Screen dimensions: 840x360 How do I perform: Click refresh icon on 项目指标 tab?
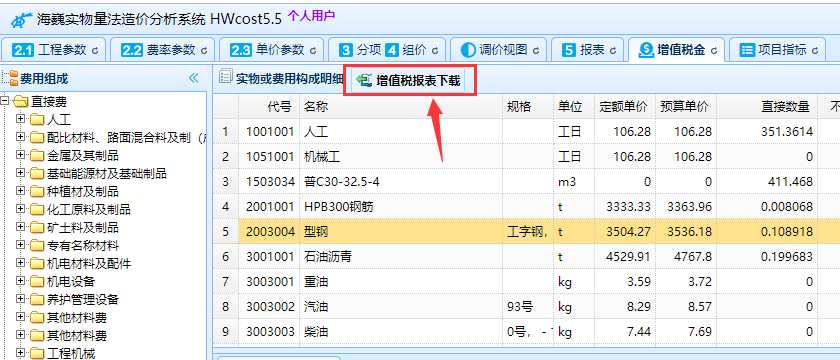tap(814, 51)
